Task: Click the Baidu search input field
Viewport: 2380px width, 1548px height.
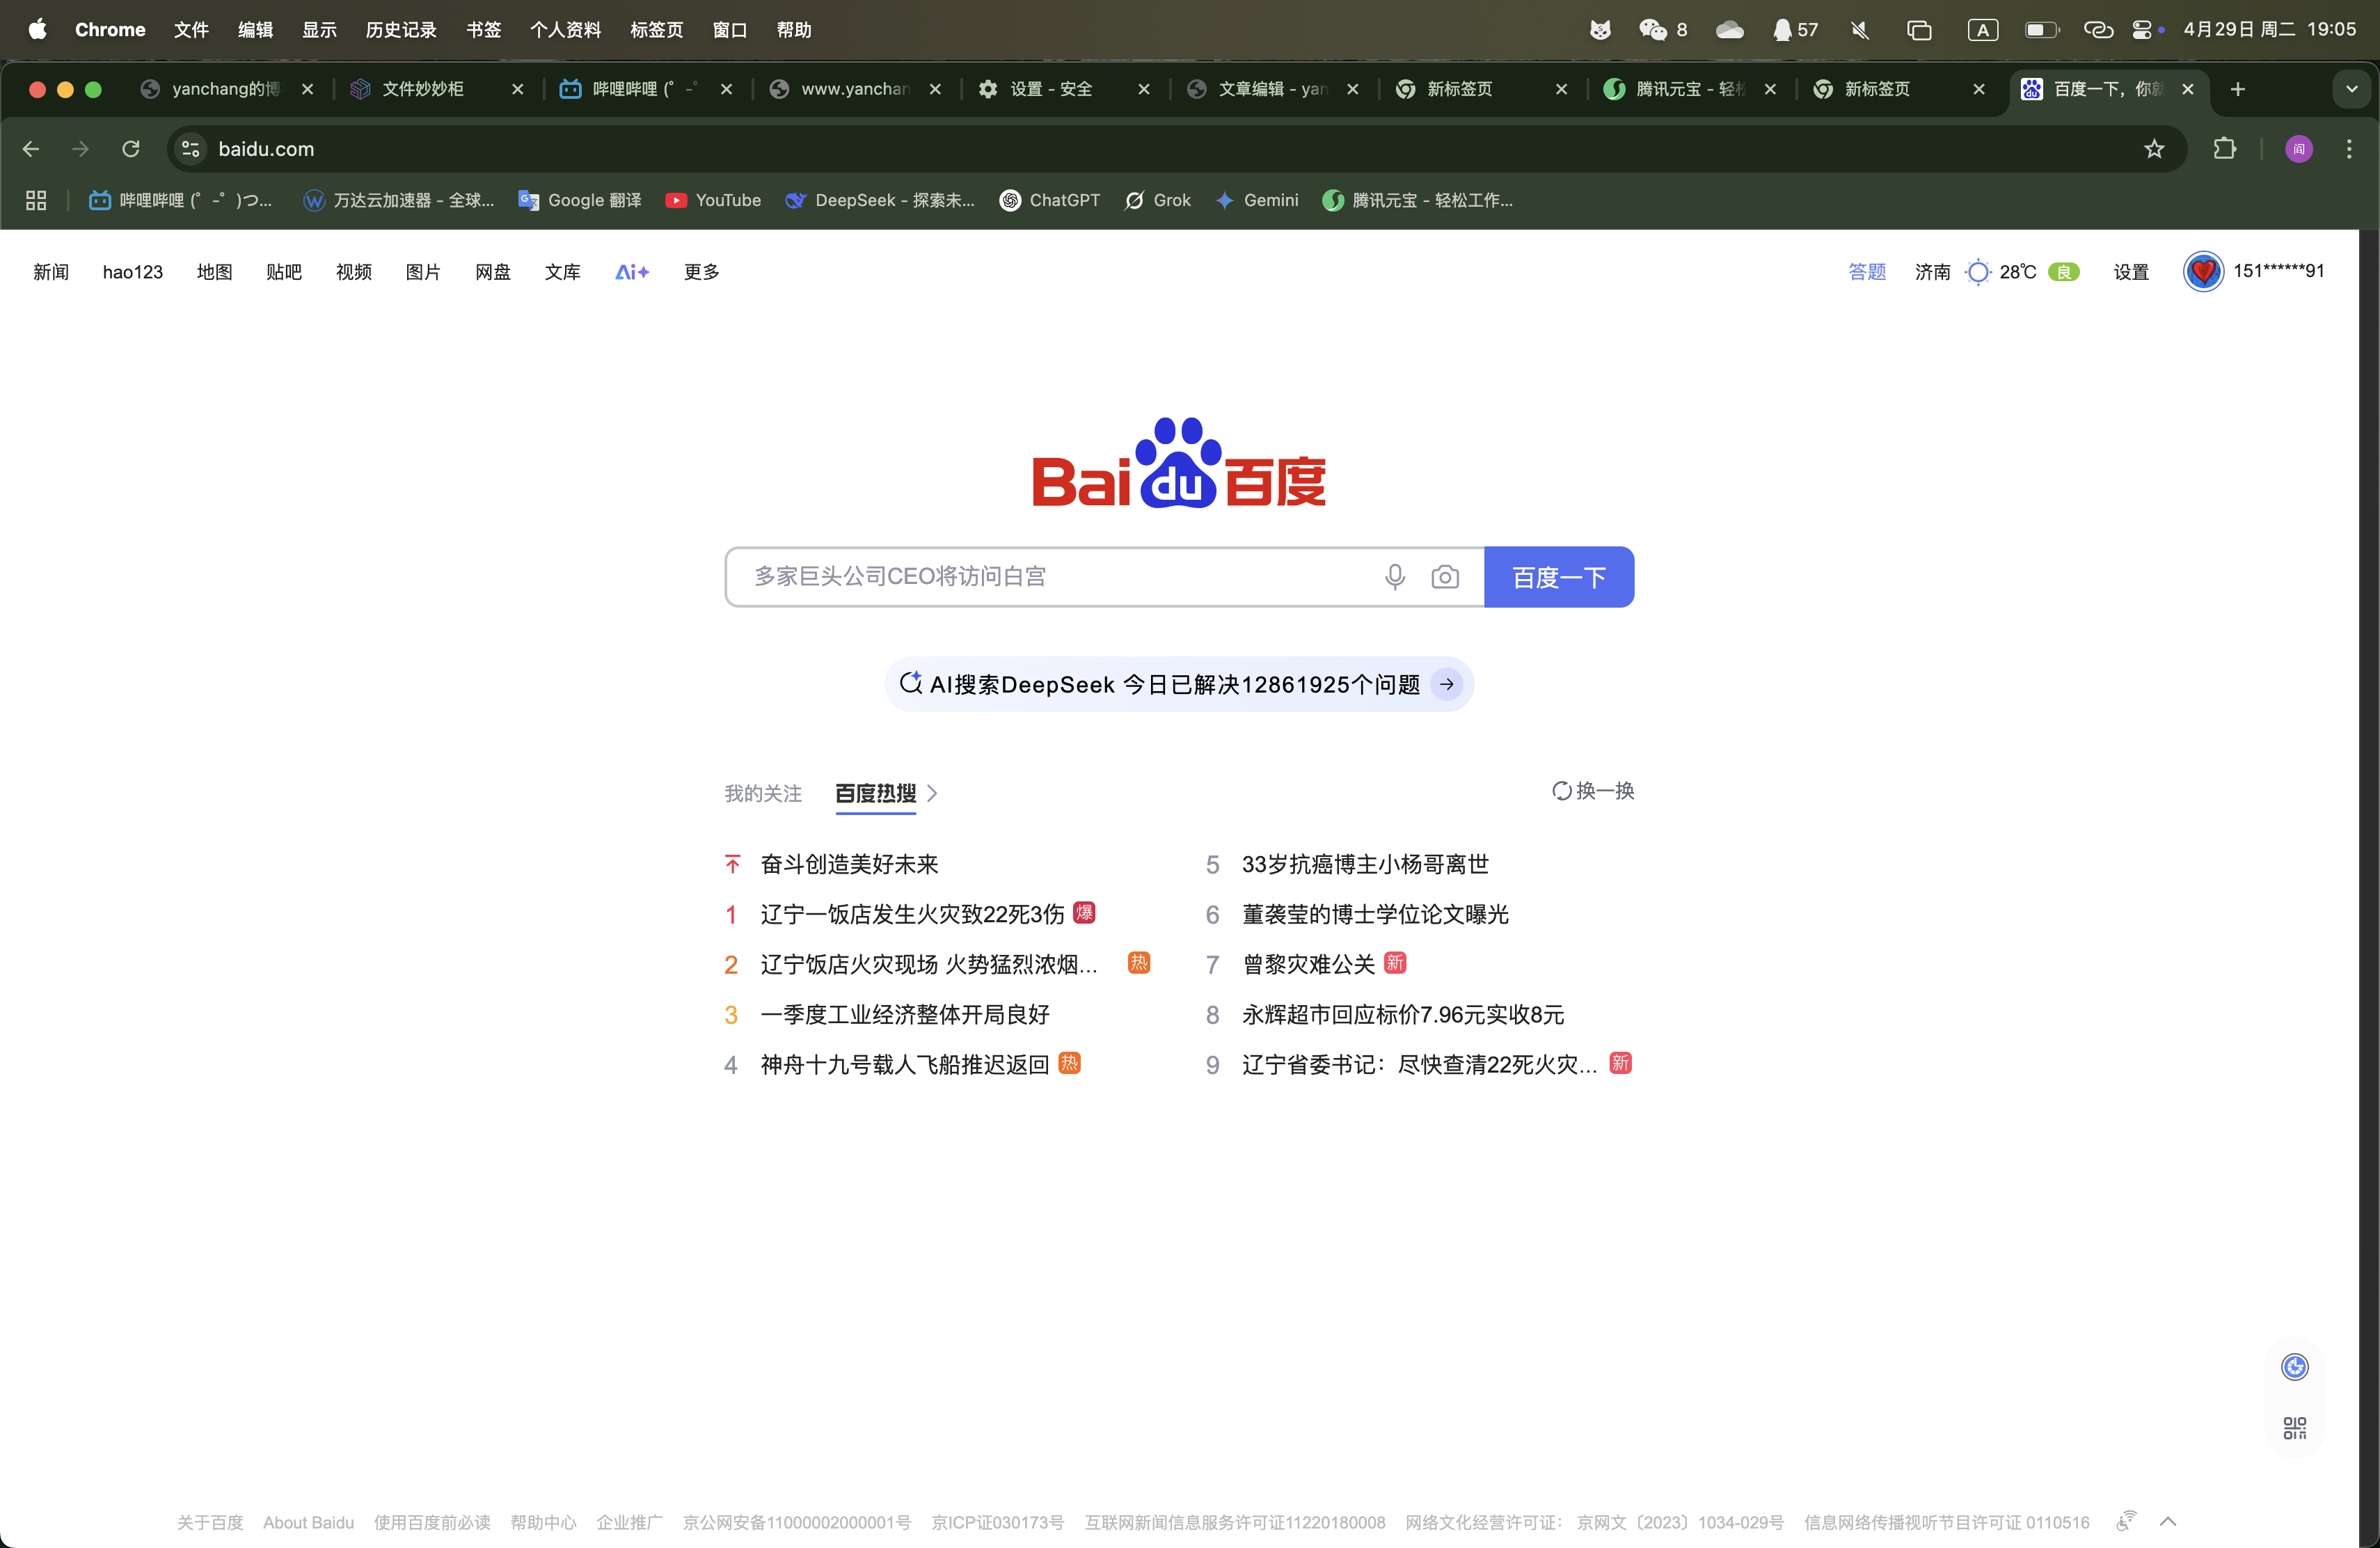Action: tap(1050, 577)
